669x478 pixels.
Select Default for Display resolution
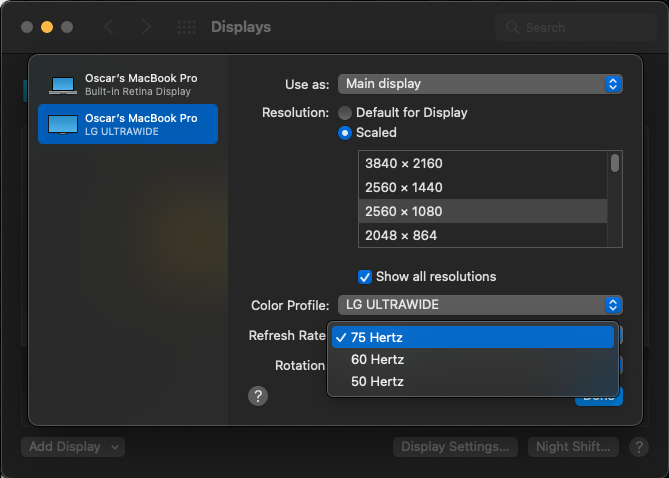click(345, 113)
